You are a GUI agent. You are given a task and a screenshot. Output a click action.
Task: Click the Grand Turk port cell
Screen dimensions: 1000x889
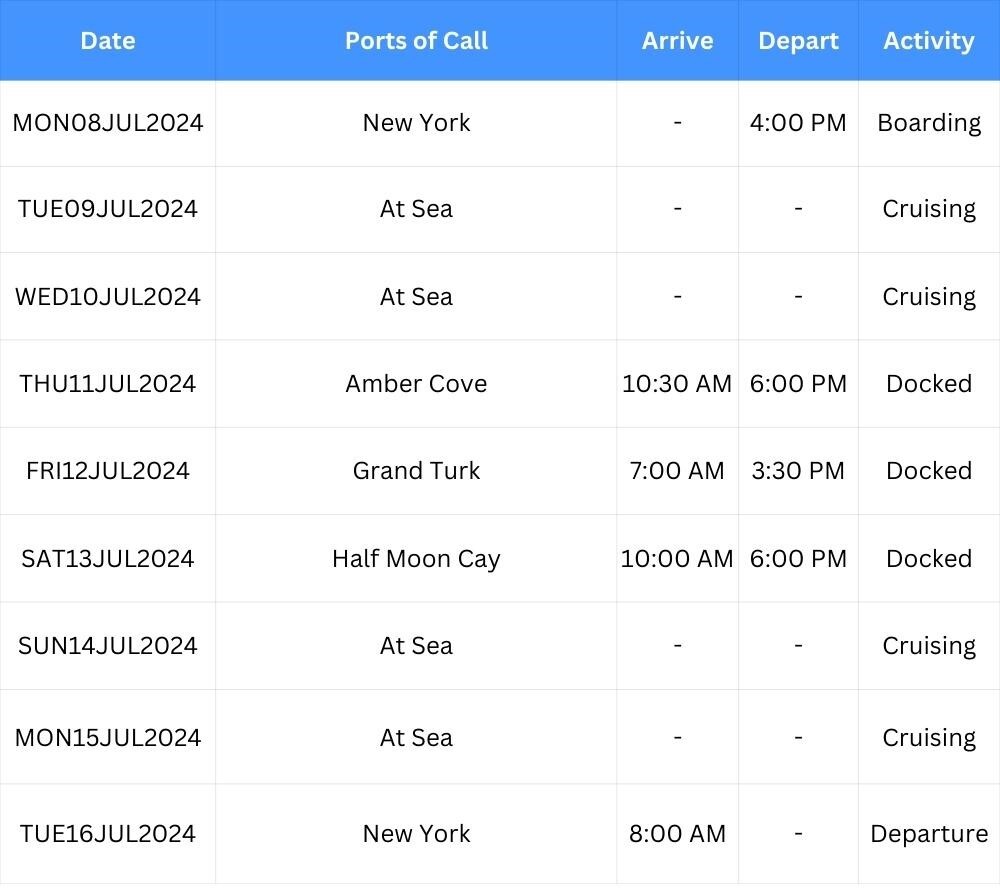point(416,471)
